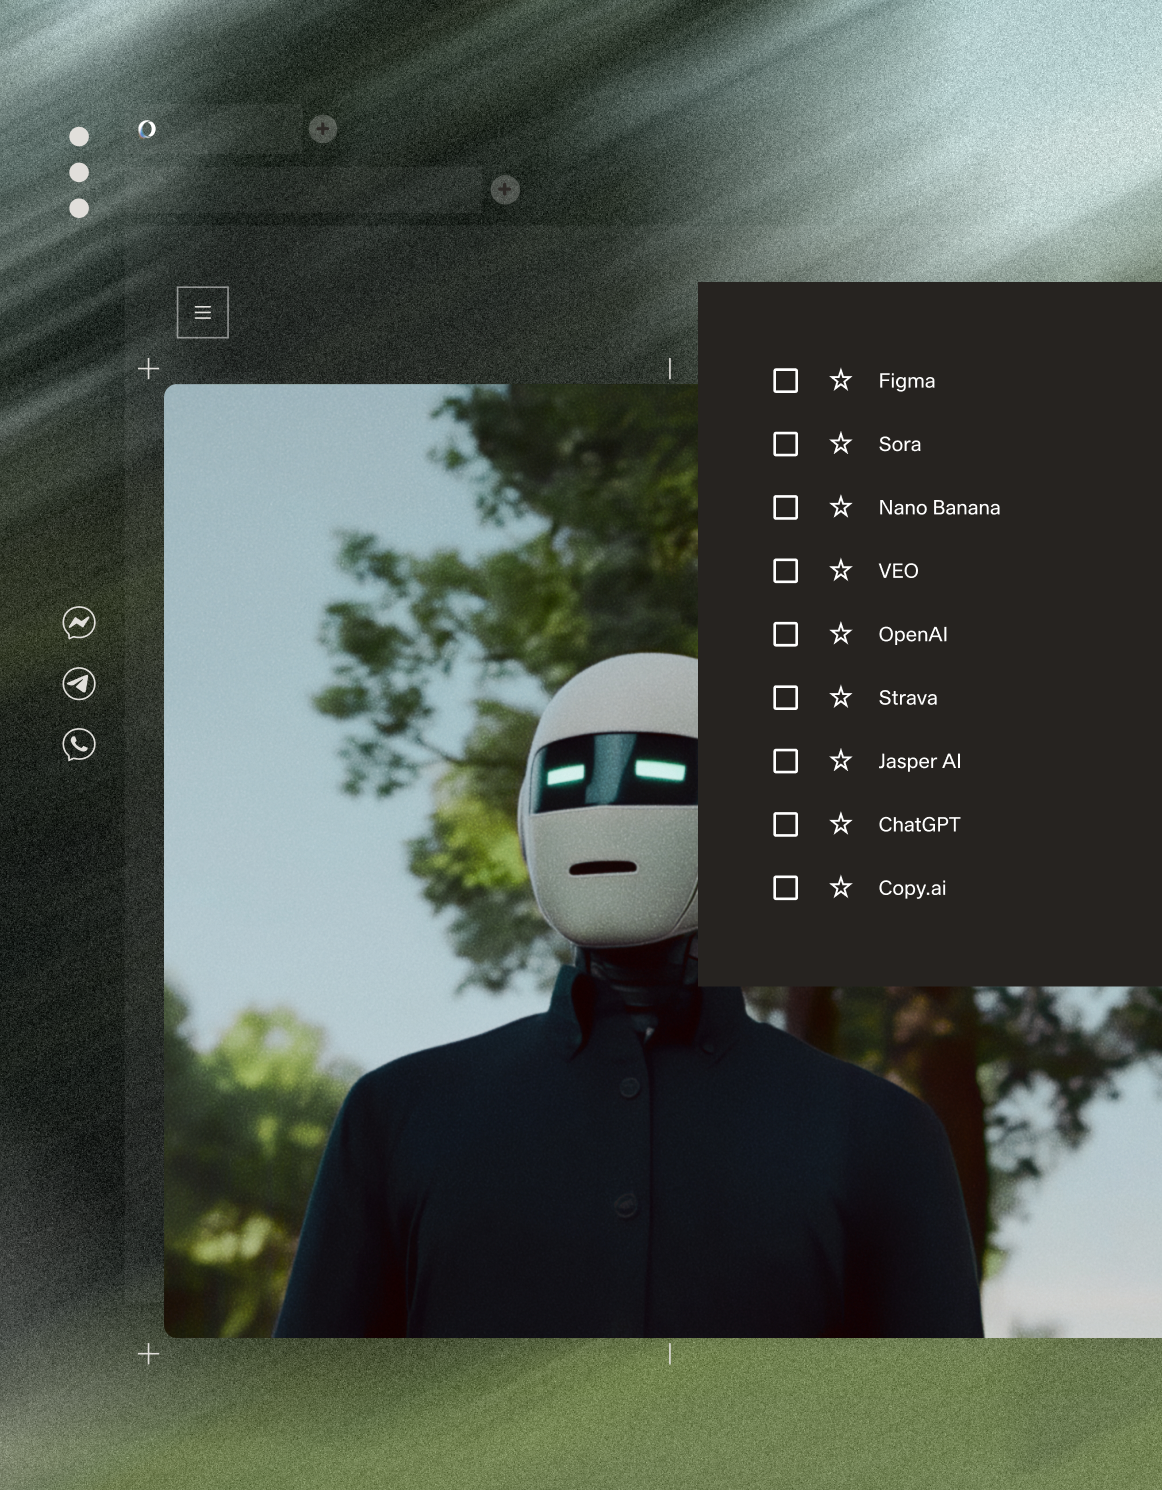Click the hamburger menu button
Image resolution: width=1162 pixels, height=1490 pixels.
(x=203, y=312)
